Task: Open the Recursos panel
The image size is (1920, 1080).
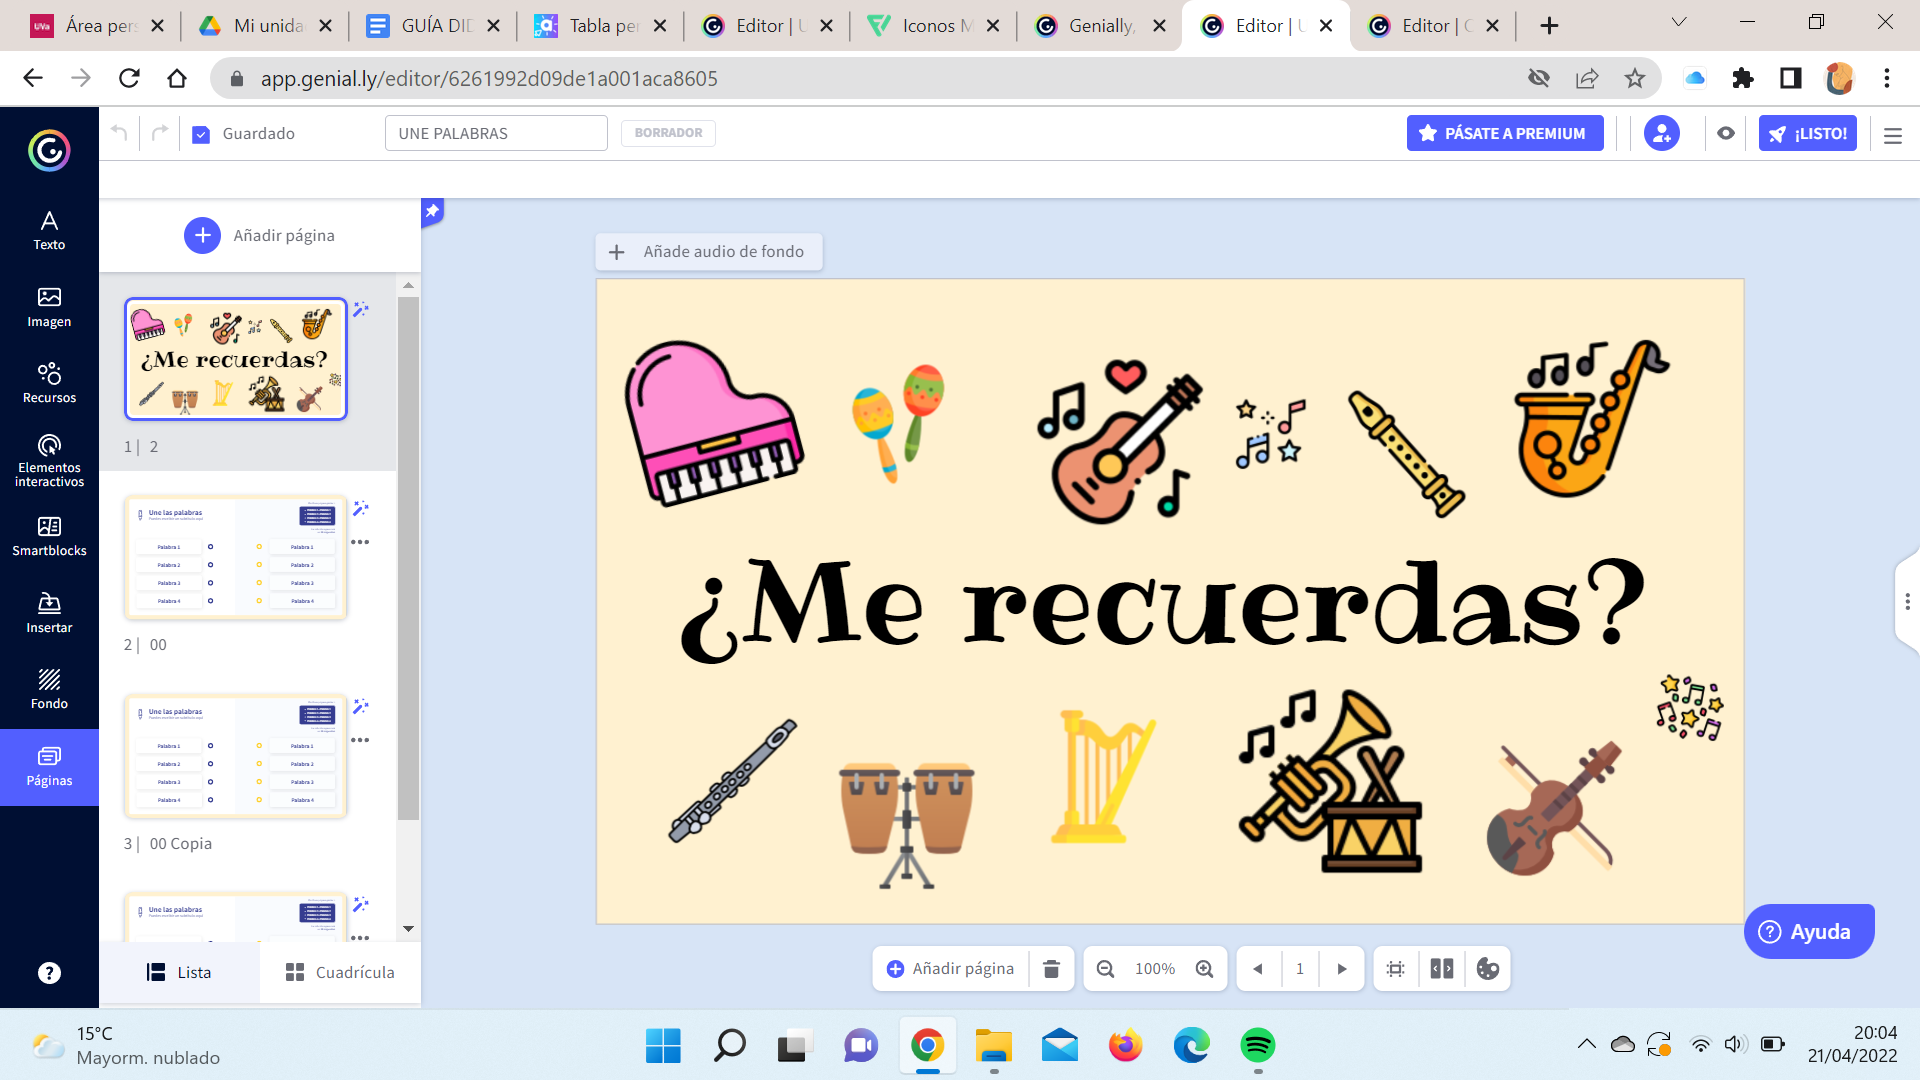Action: [49, 383]
